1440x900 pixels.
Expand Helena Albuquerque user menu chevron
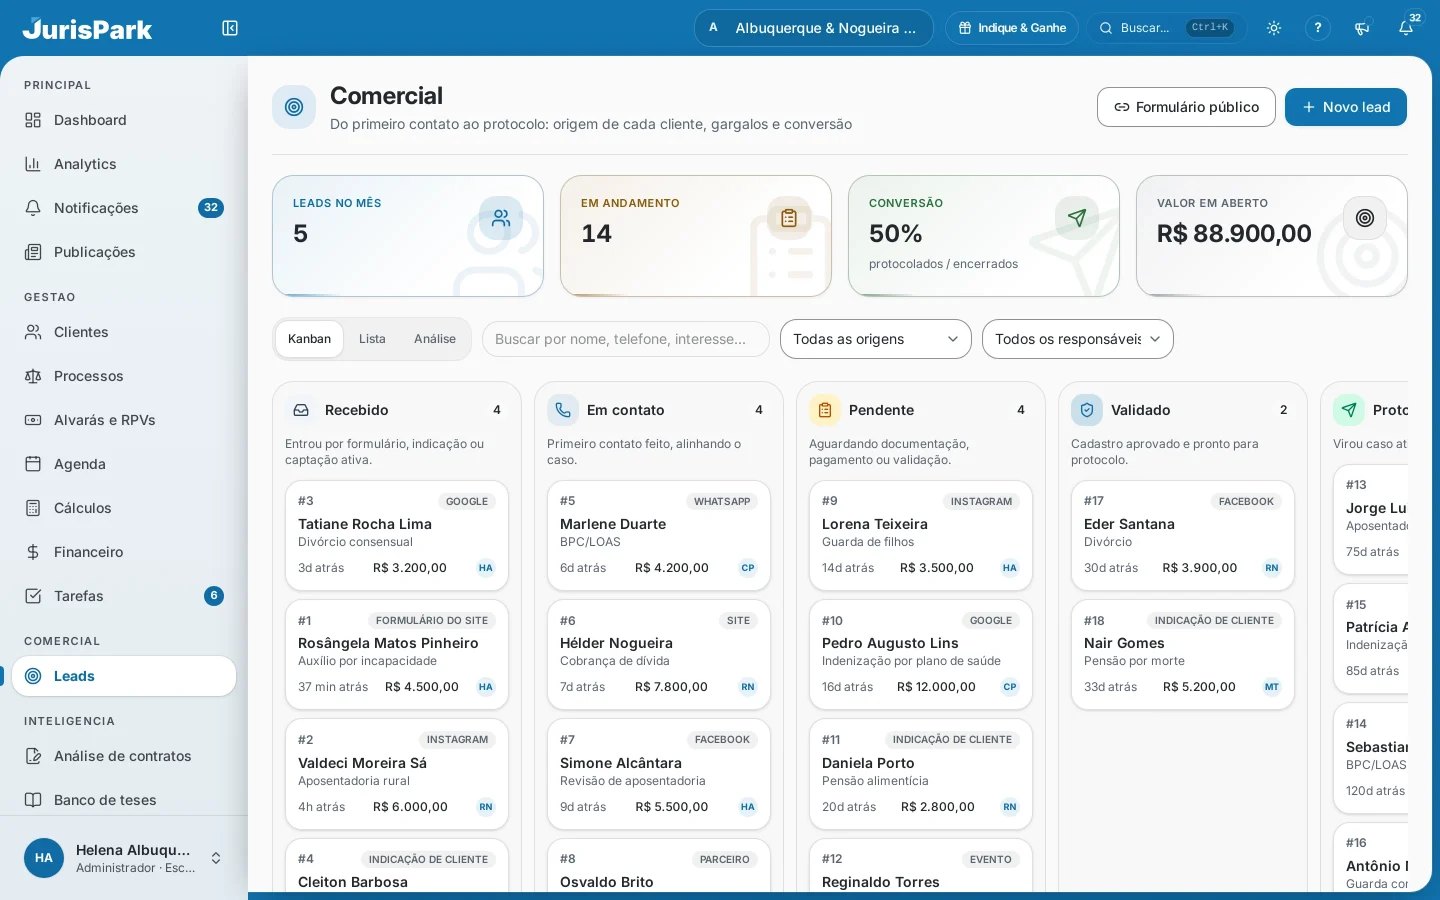click(x=216, y=858)
